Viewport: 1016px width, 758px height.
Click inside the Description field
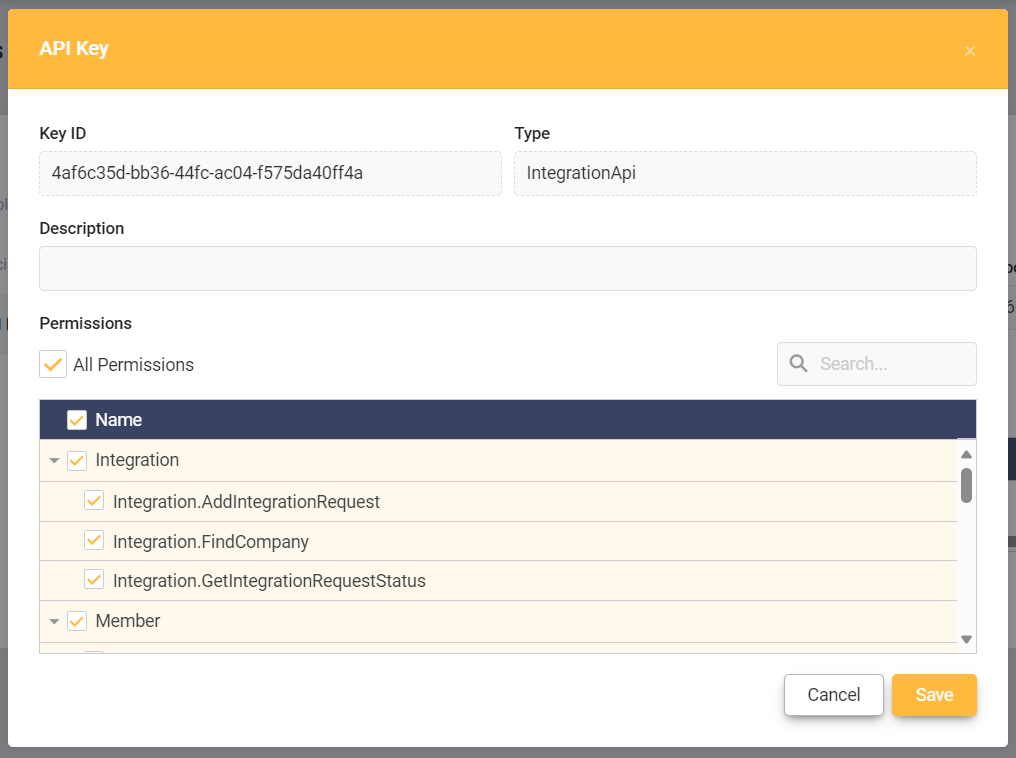[508, 268]
